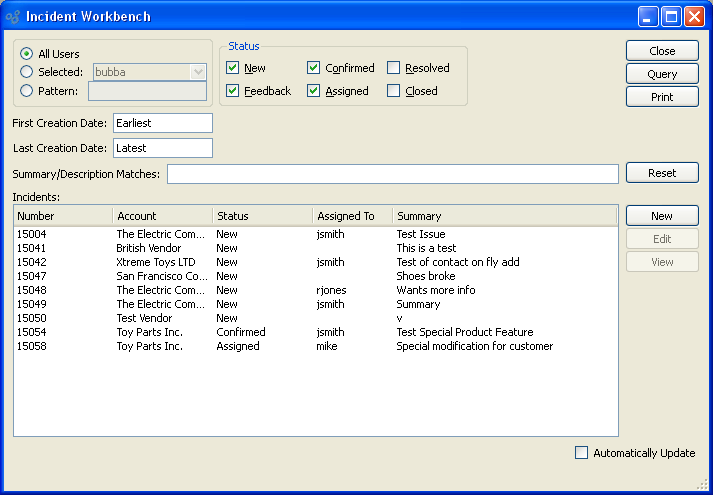
Task: Check the Automatically Update box
Action: (582, 453)
